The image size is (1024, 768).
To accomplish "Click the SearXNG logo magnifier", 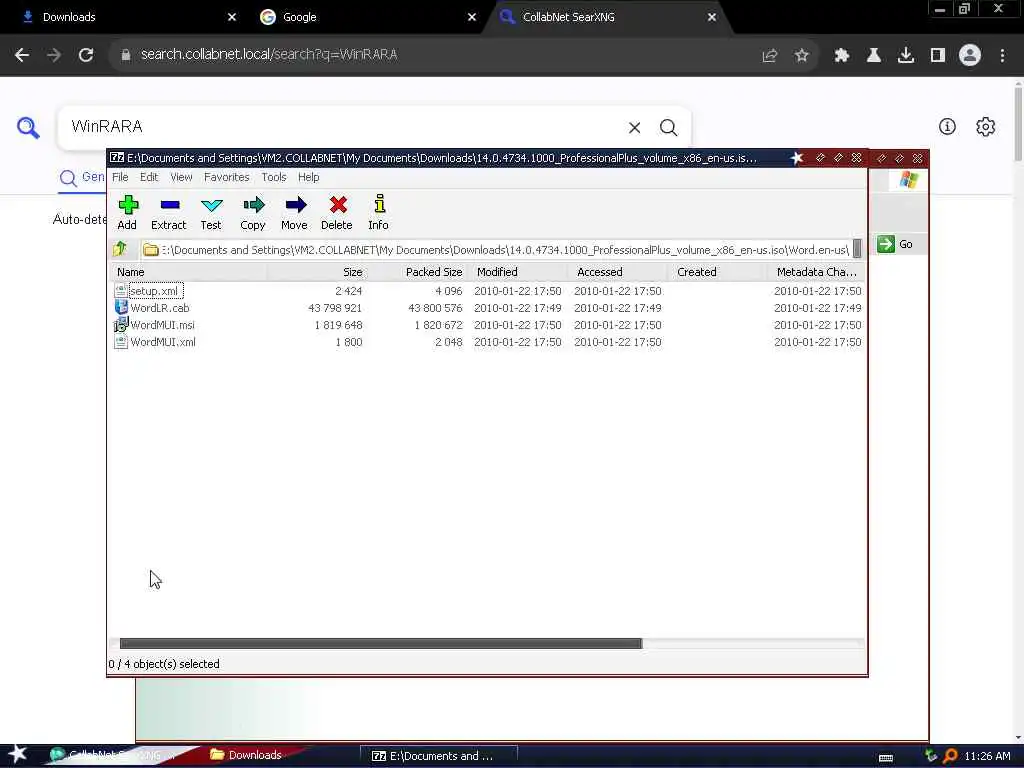I will tap(28, 127).
